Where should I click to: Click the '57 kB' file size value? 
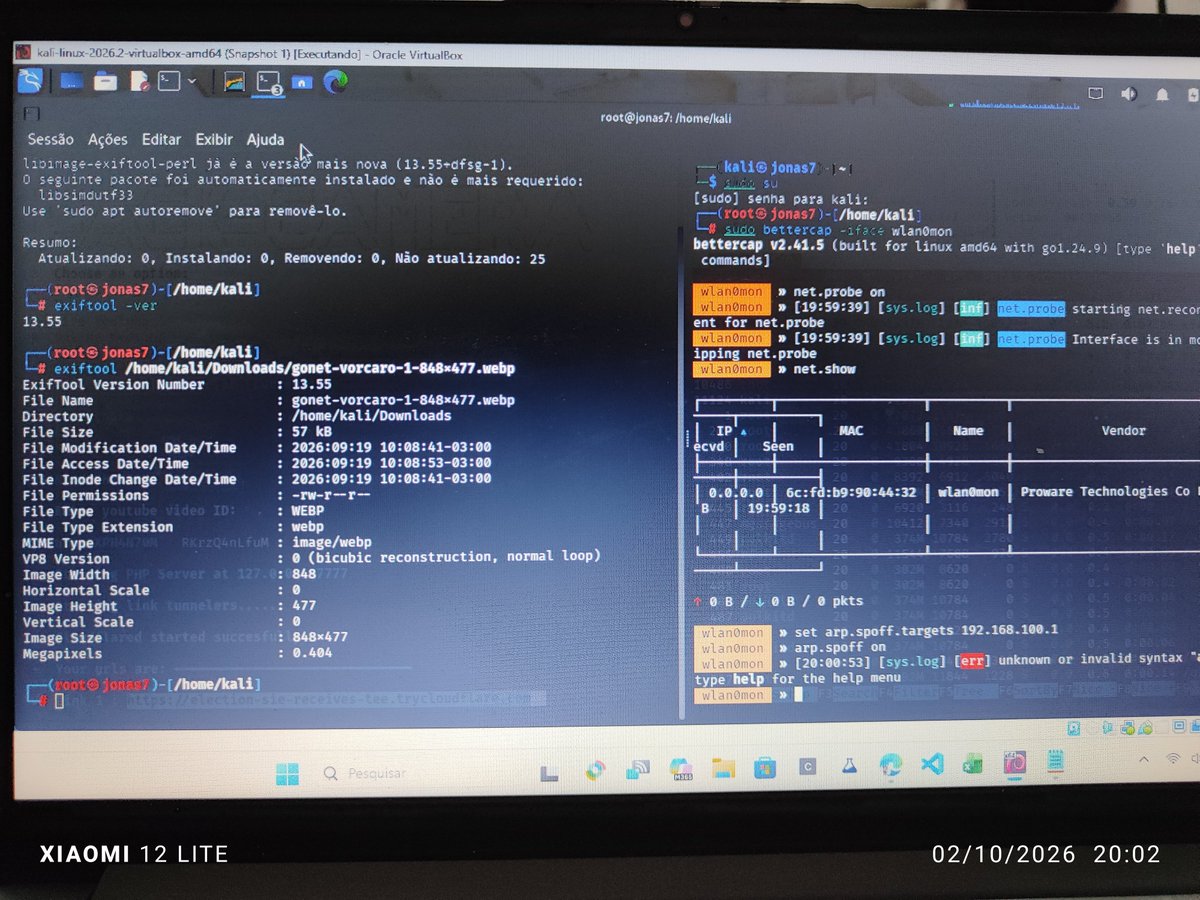click(311, 432)
